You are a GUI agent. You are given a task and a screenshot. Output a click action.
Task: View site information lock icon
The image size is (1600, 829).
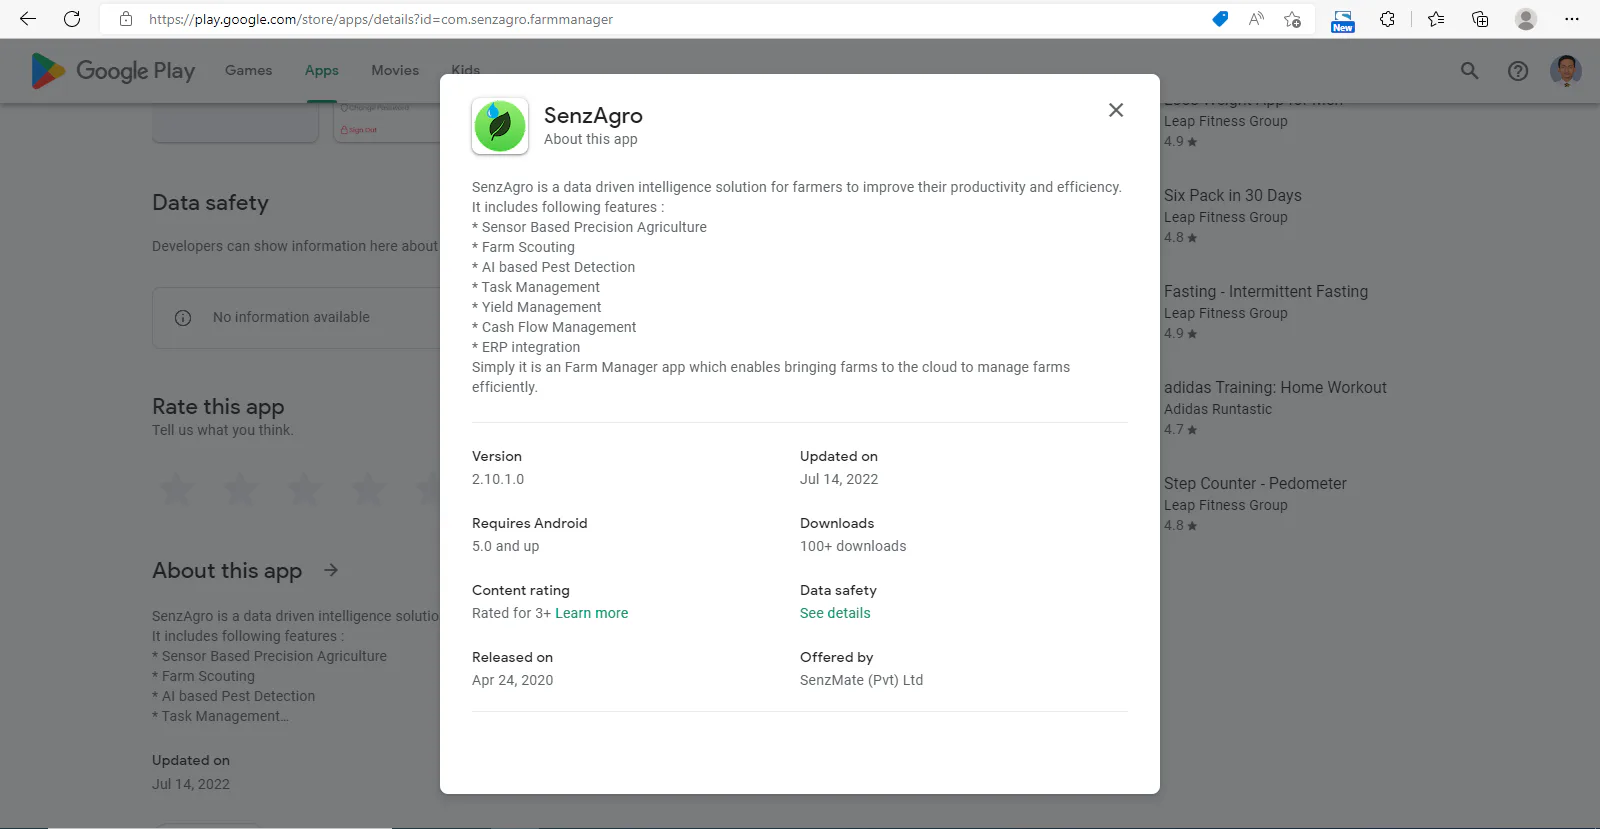point(126,19)
